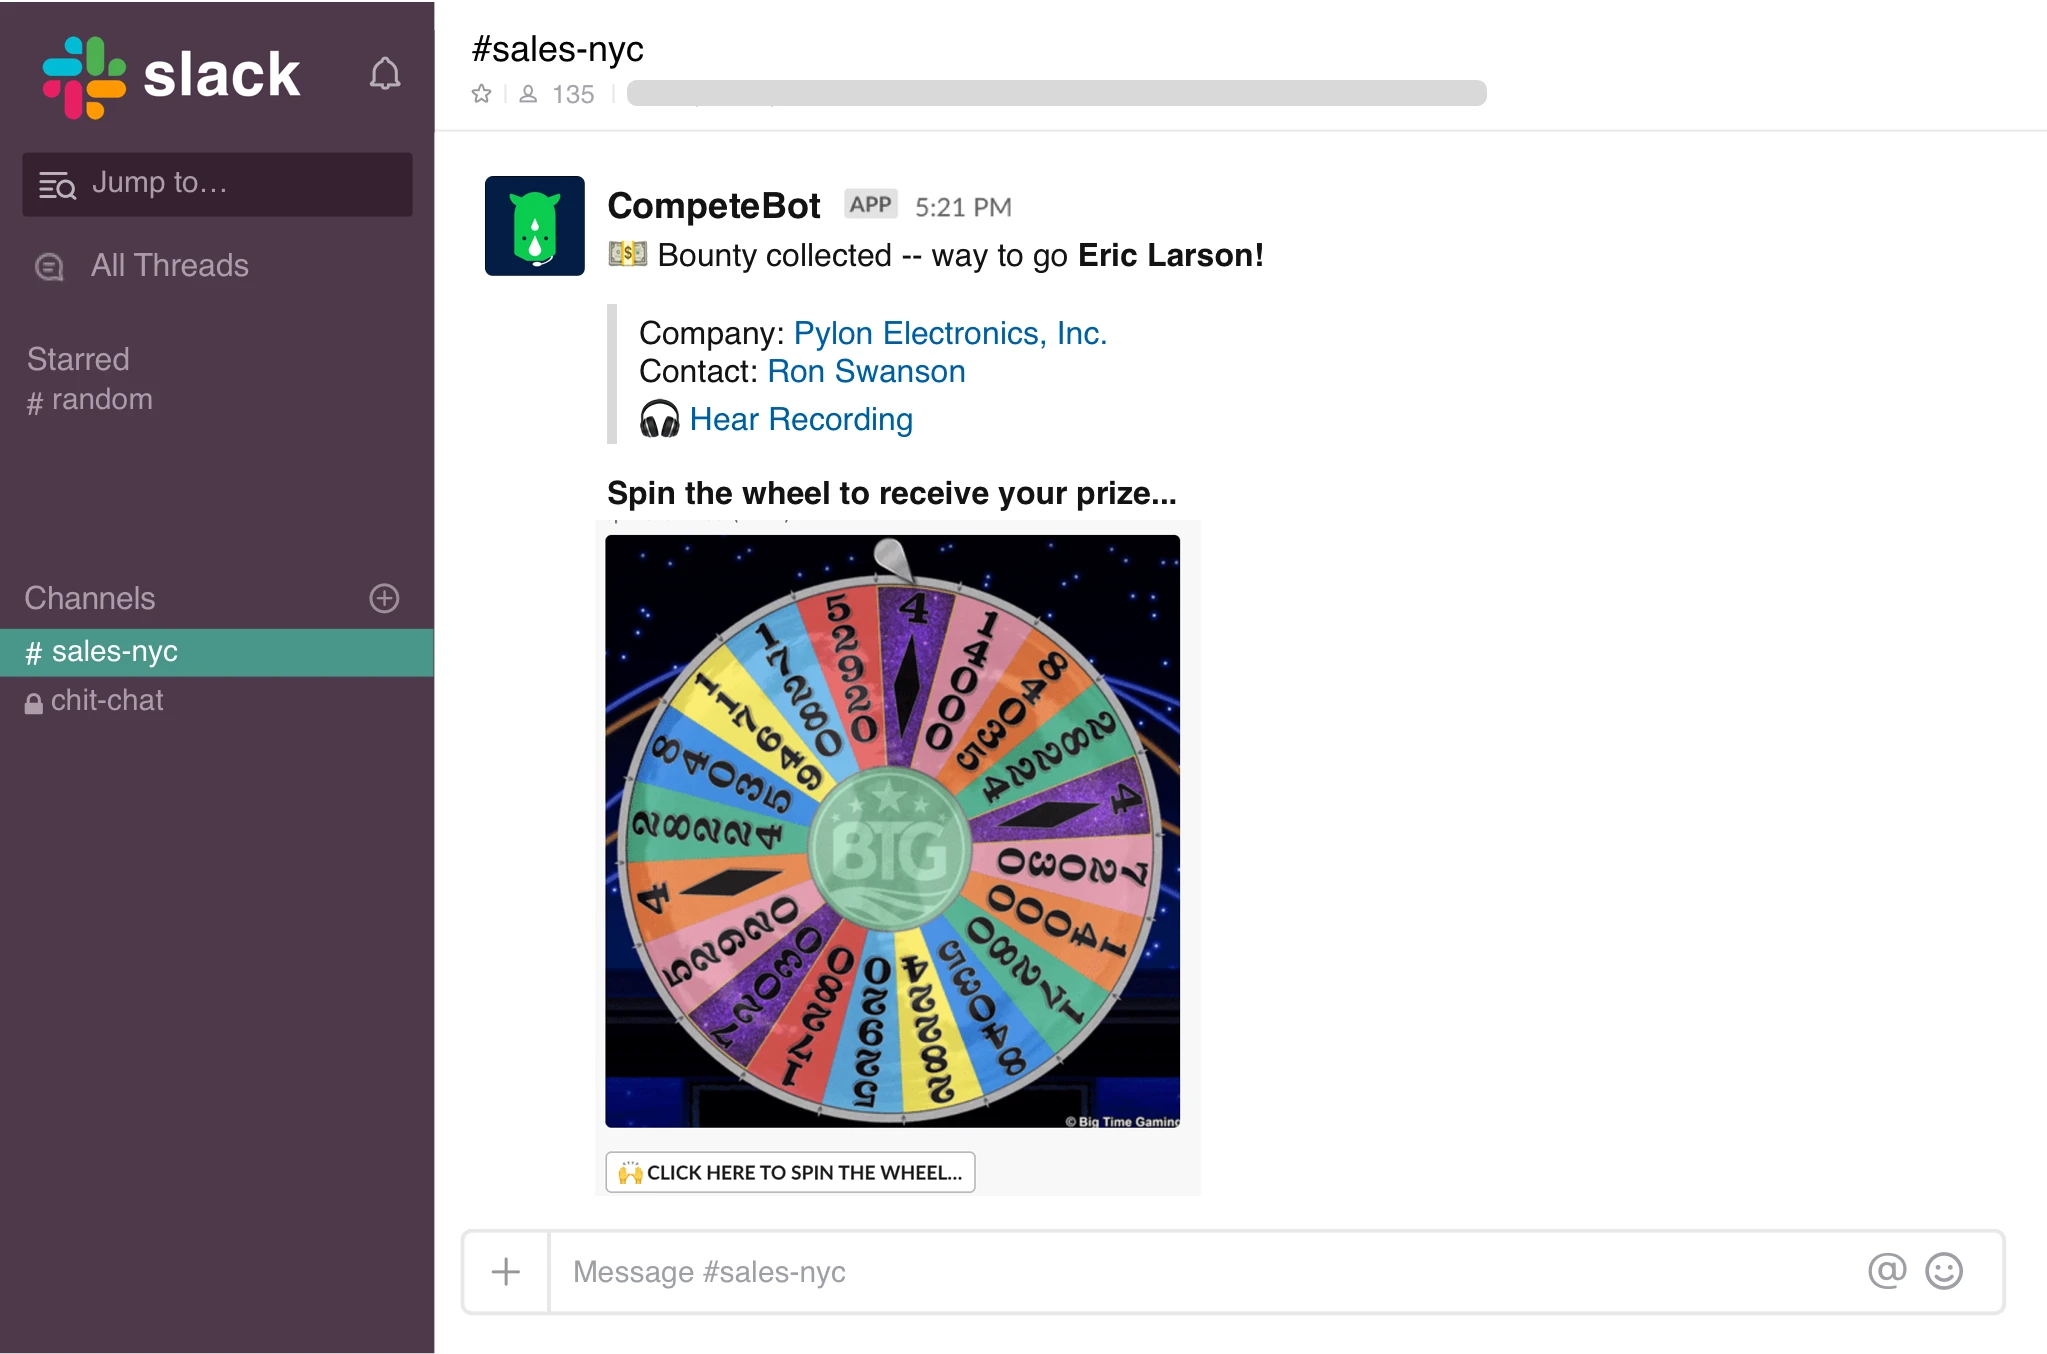
Task: View the 135 channel members
Action: 558,94
